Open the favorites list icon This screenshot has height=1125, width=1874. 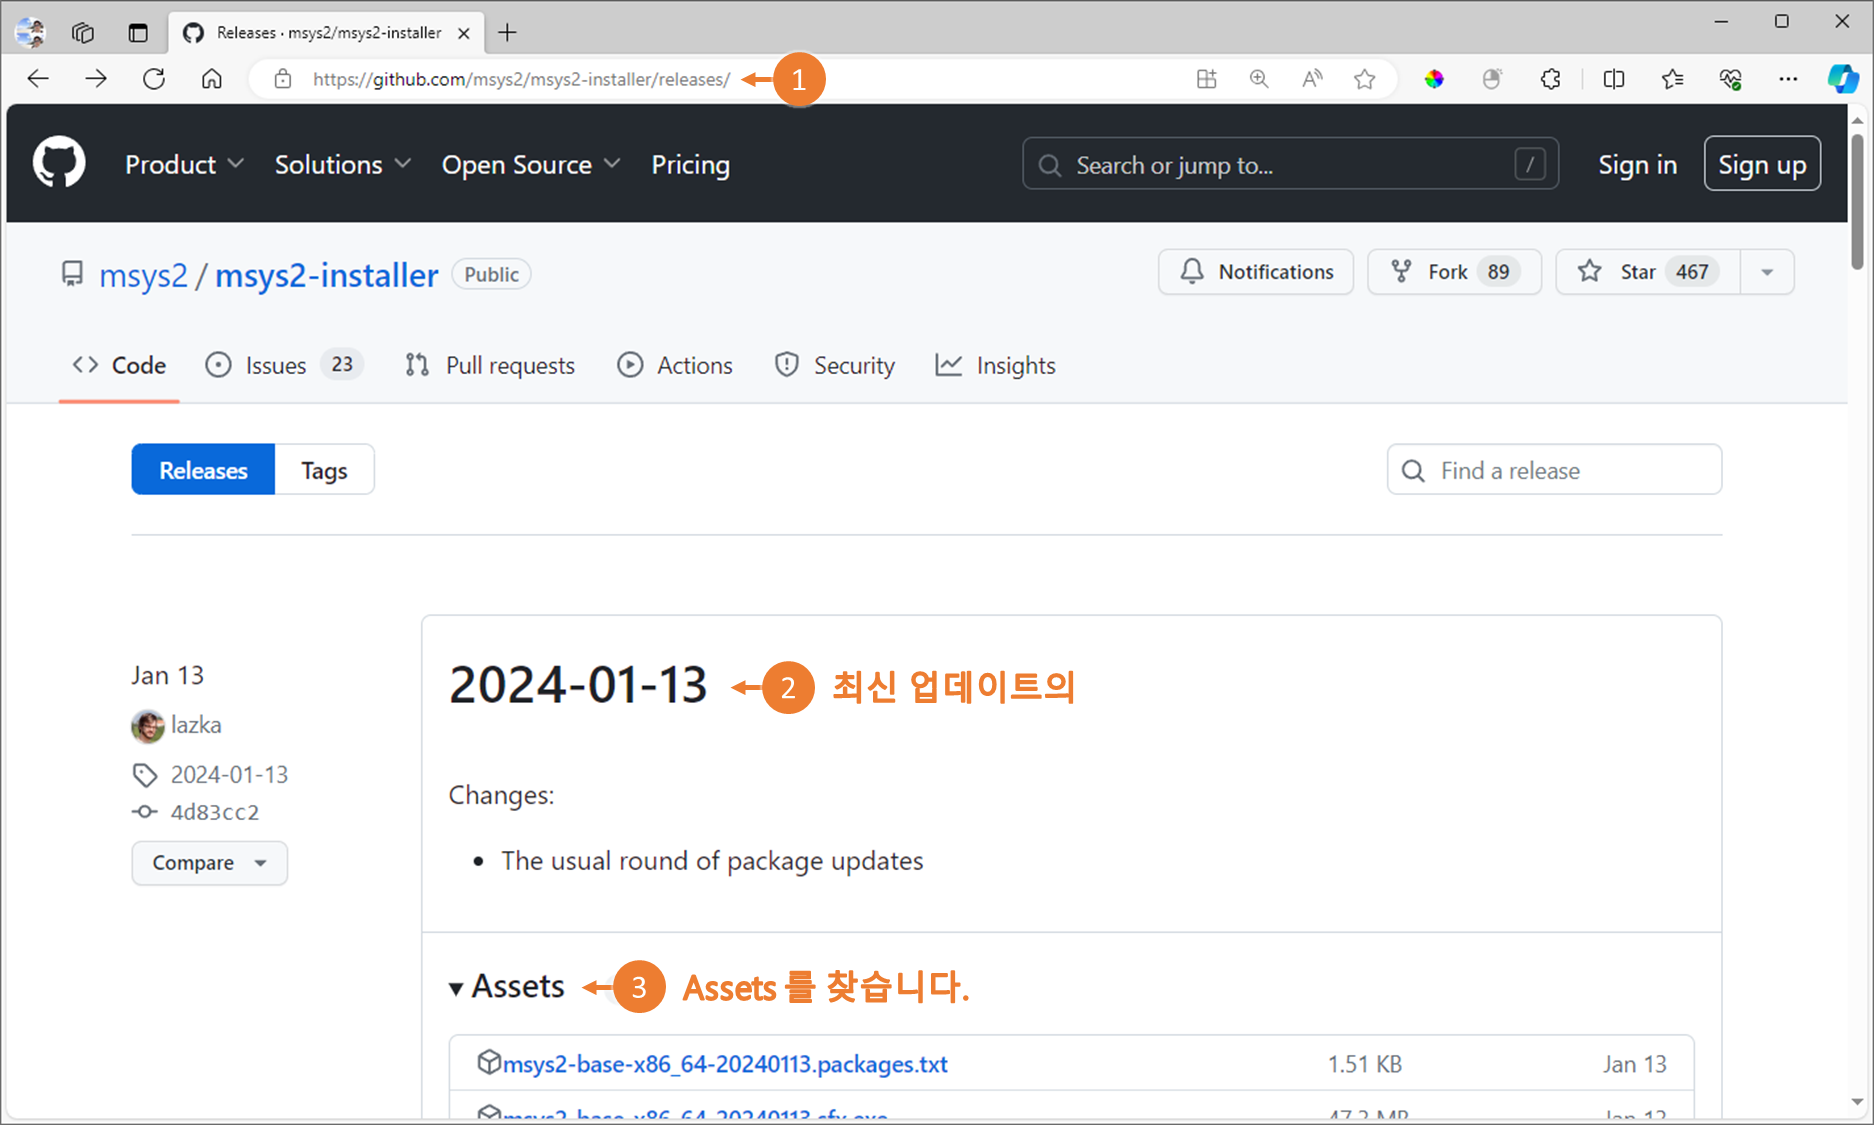tap(1672, 79)
